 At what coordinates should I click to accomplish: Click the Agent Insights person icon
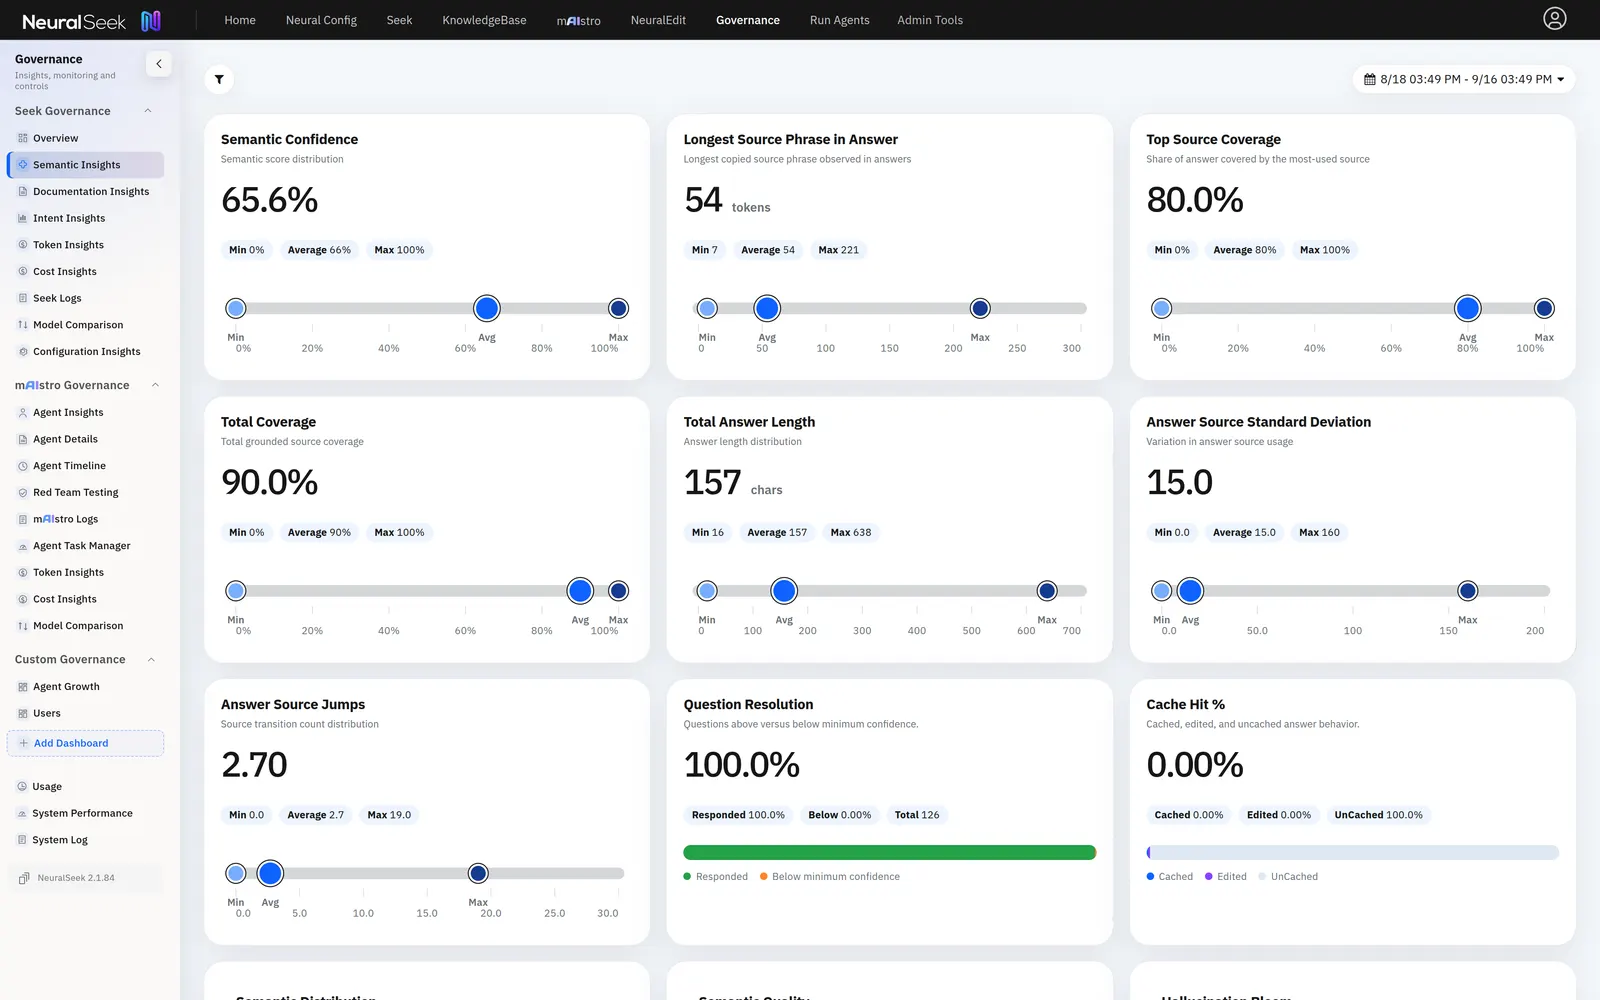(23, 412)
